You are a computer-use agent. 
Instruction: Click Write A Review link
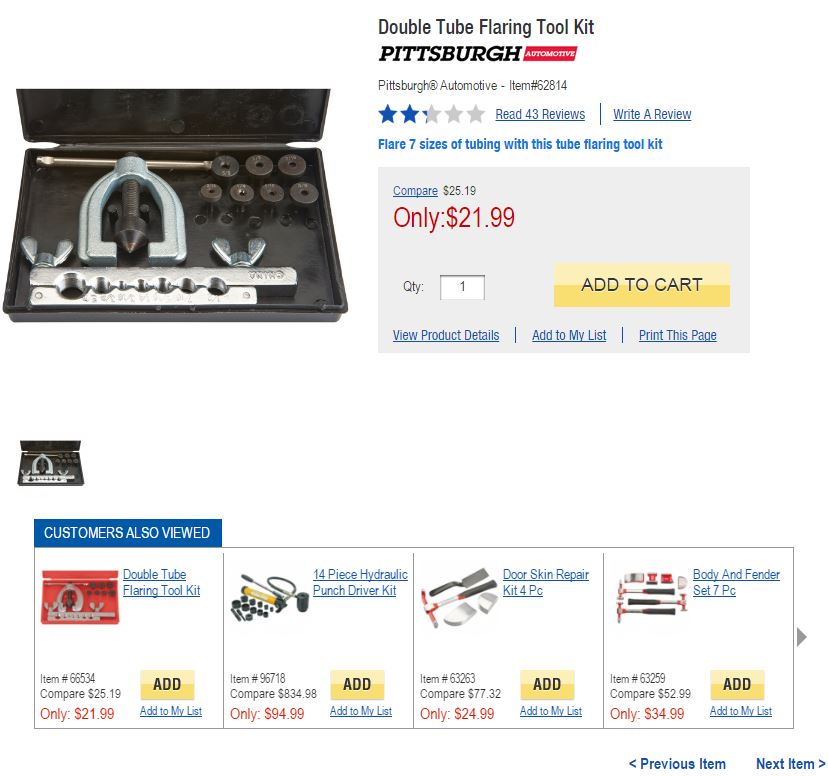tap(652, 115)
